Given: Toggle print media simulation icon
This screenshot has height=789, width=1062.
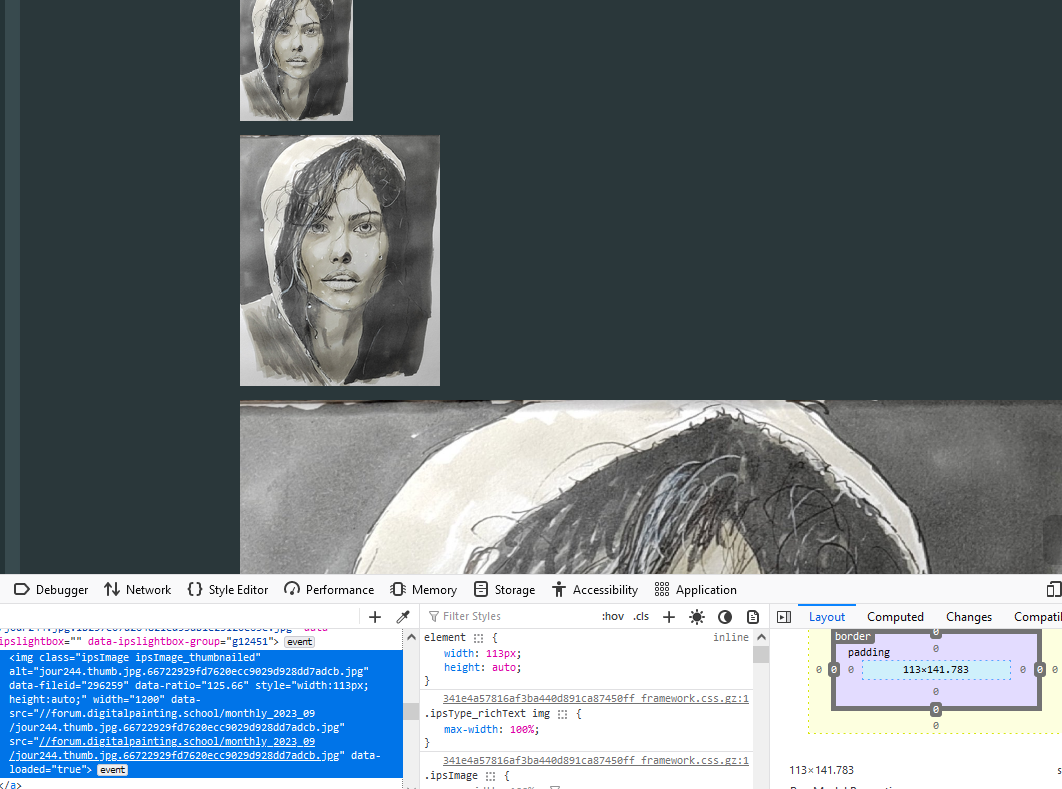Looking at the screenshot, I should coord(753,617).
